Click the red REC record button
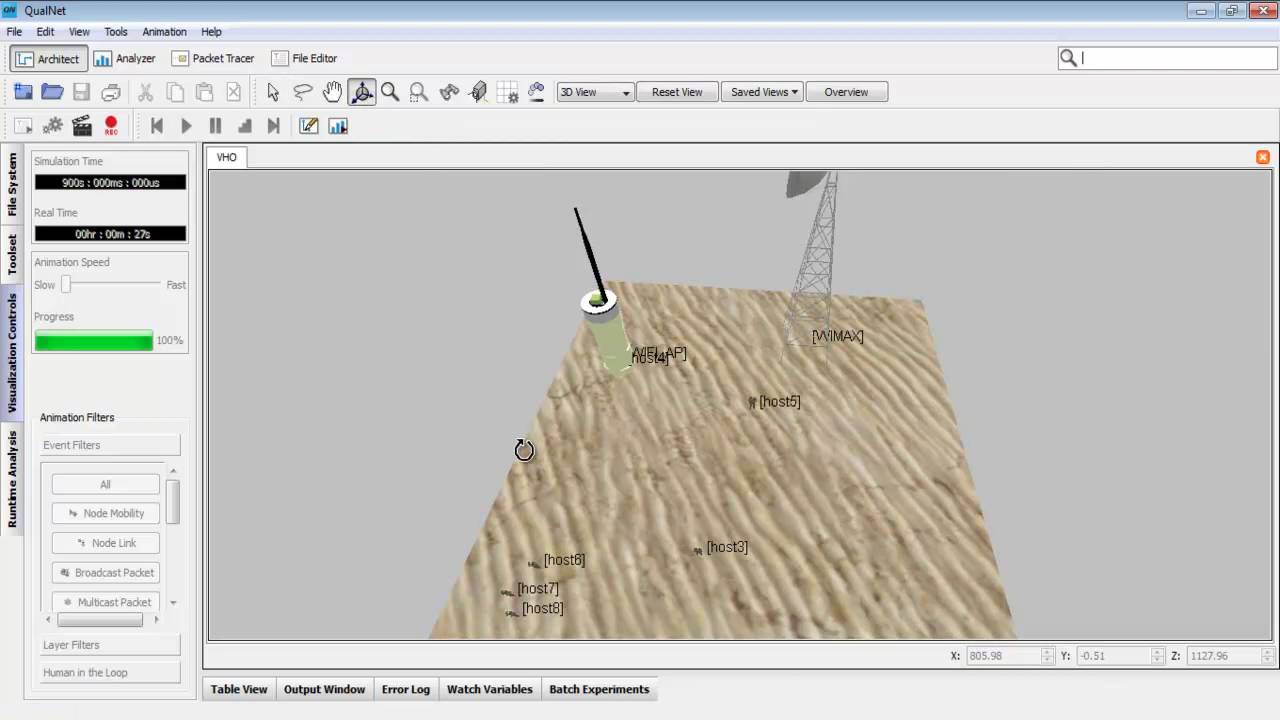This screenshot has height=720, width=1280. click(111, 126)
